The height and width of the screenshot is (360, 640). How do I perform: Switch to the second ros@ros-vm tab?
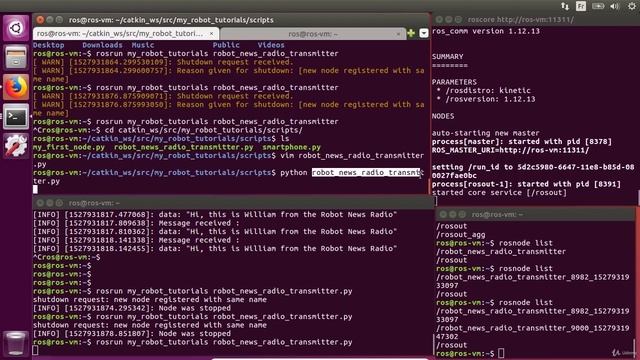(313, 34)
